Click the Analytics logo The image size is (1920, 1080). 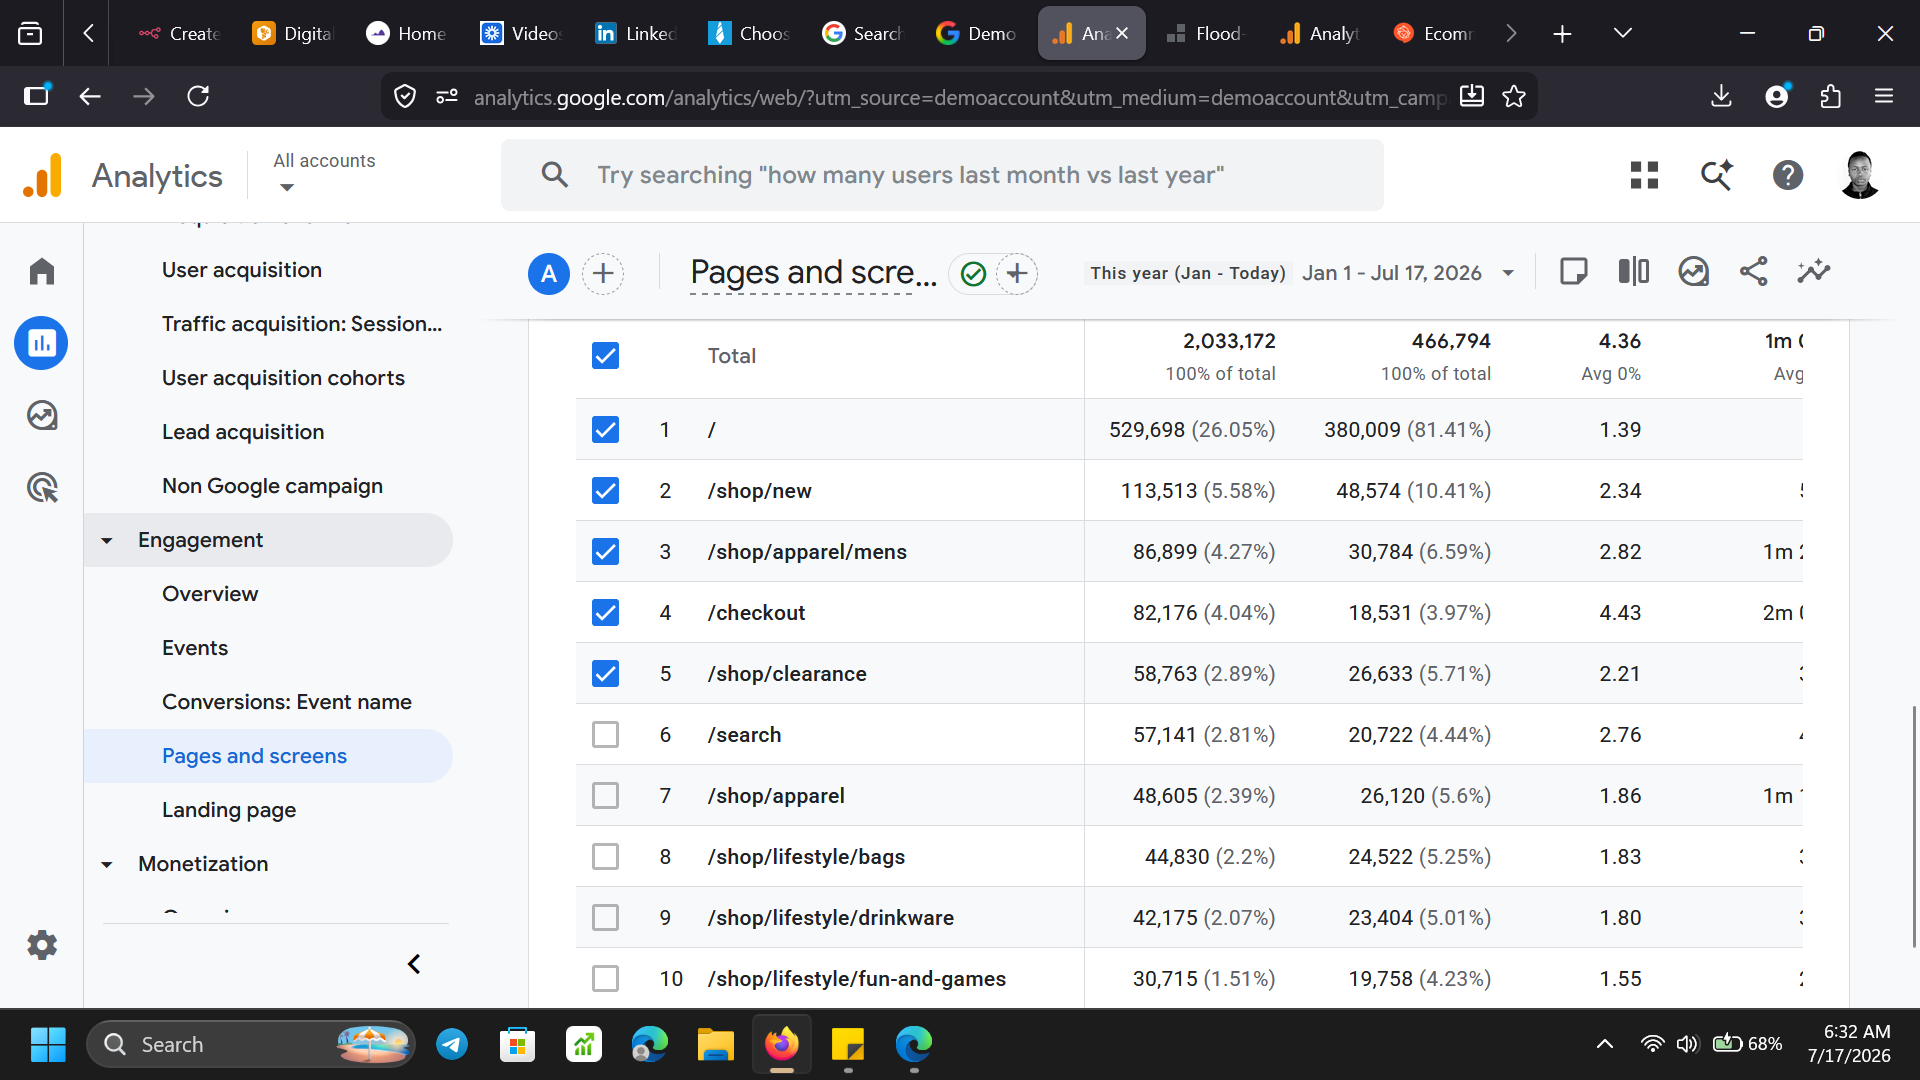pos(43,176)
